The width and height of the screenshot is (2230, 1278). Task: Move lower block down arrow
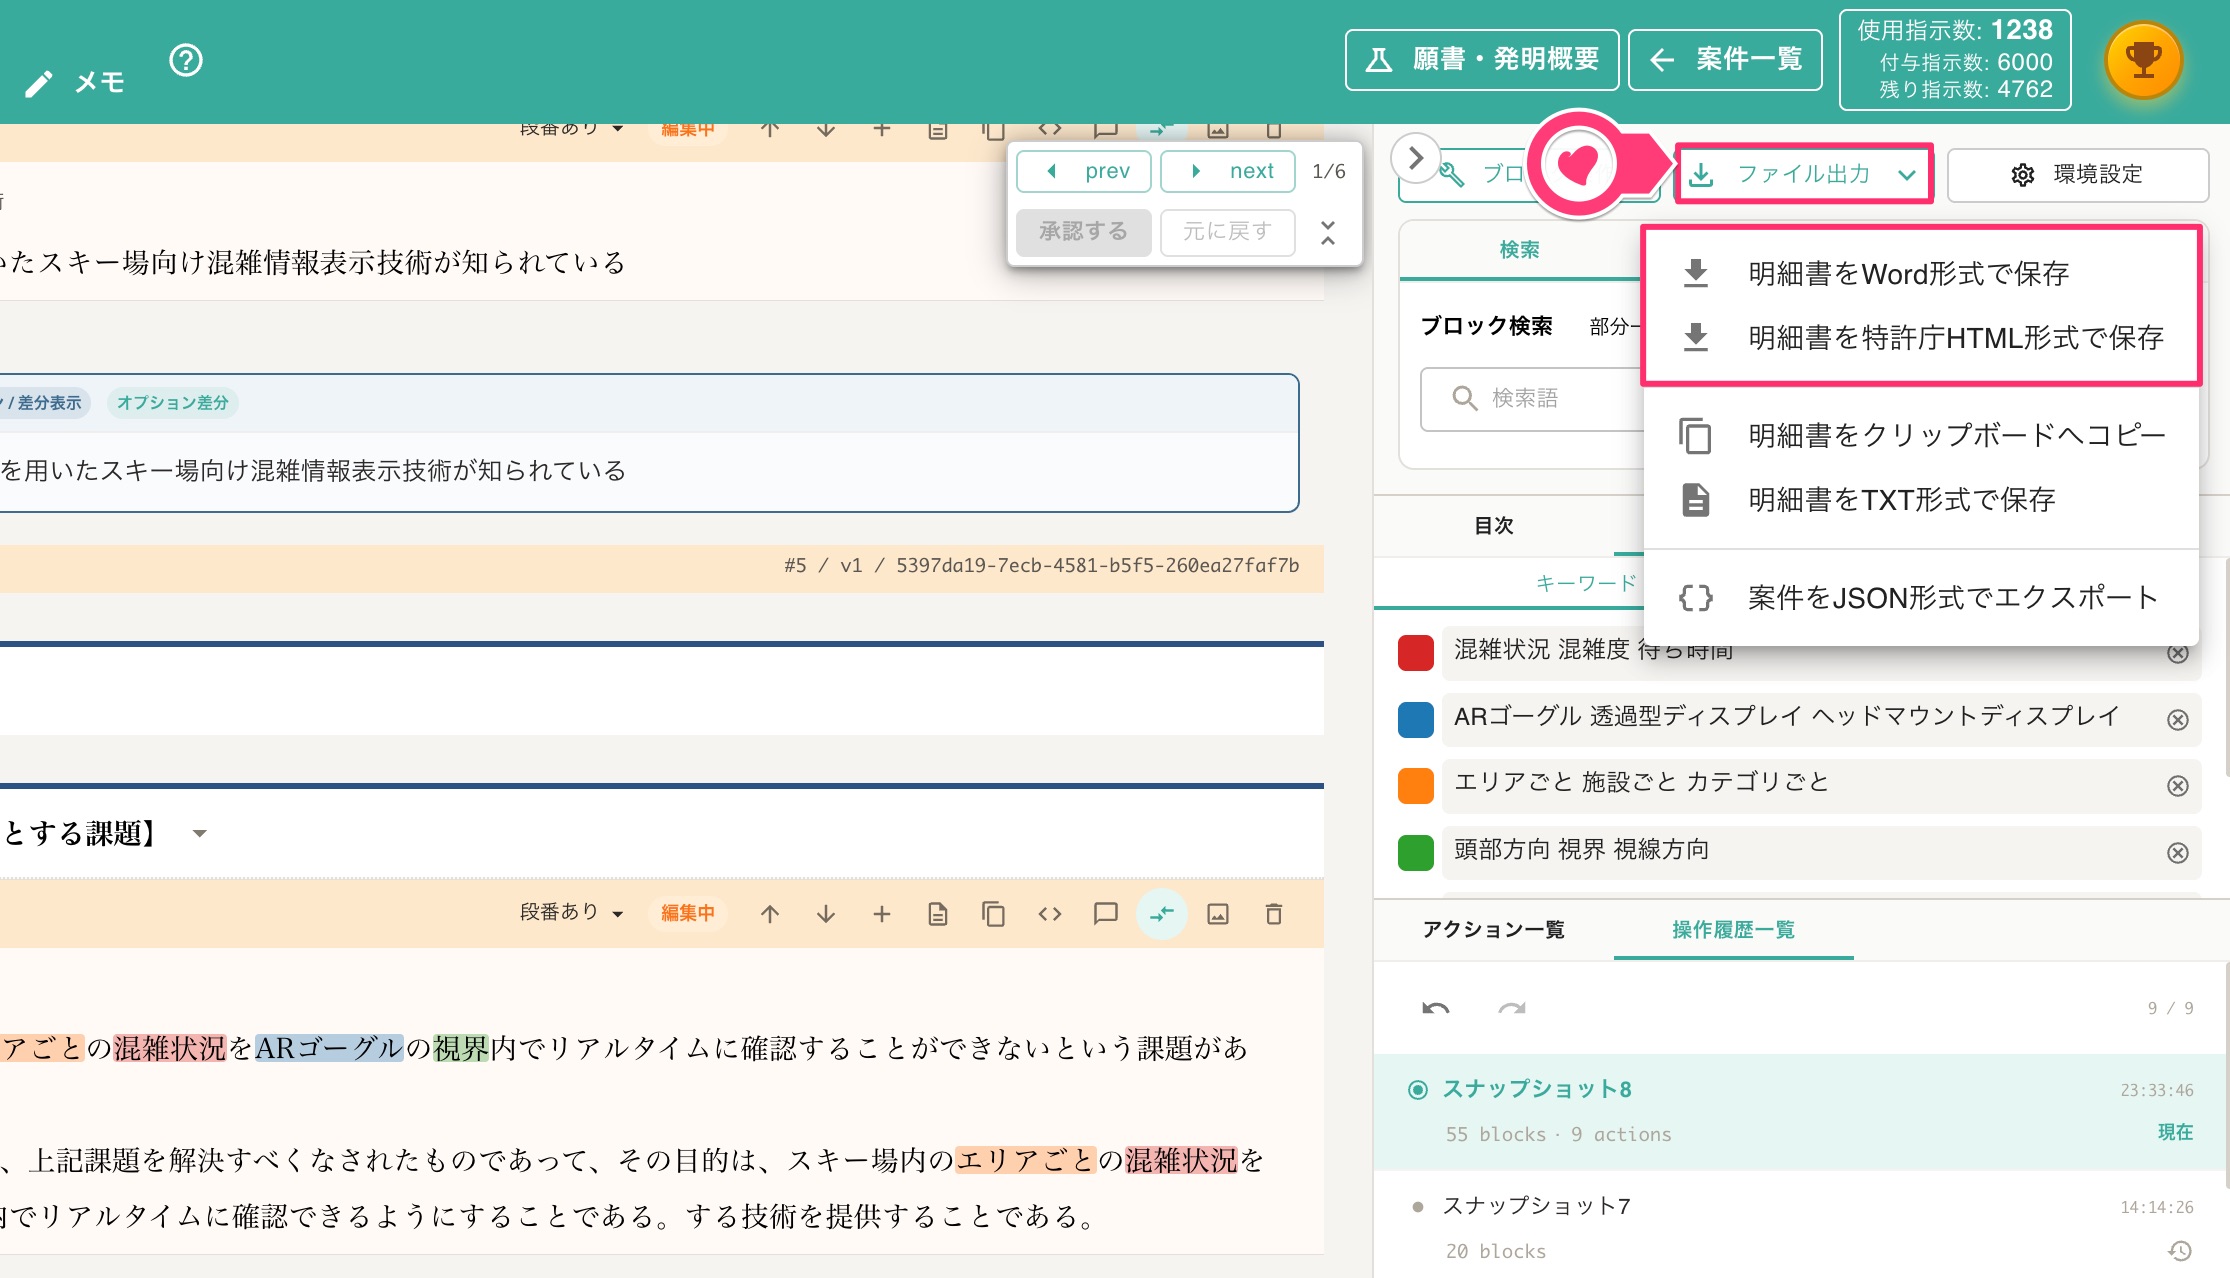825,914
